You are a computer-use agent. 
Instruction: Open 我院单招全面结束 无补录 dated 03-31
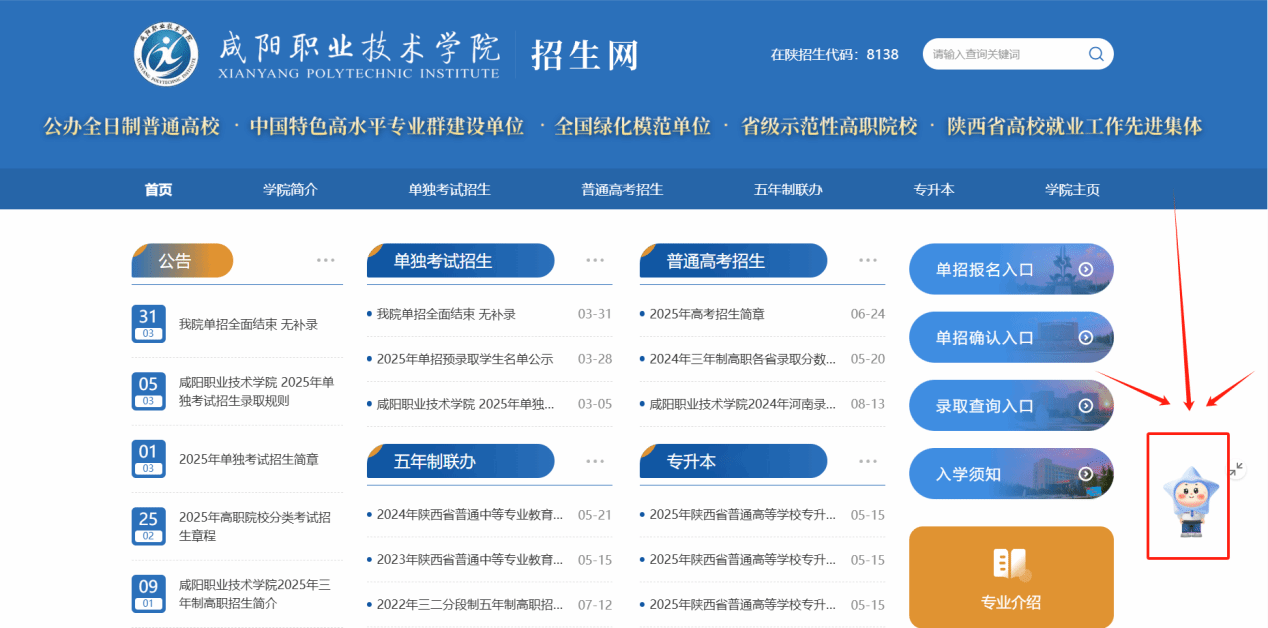point(446,314)
